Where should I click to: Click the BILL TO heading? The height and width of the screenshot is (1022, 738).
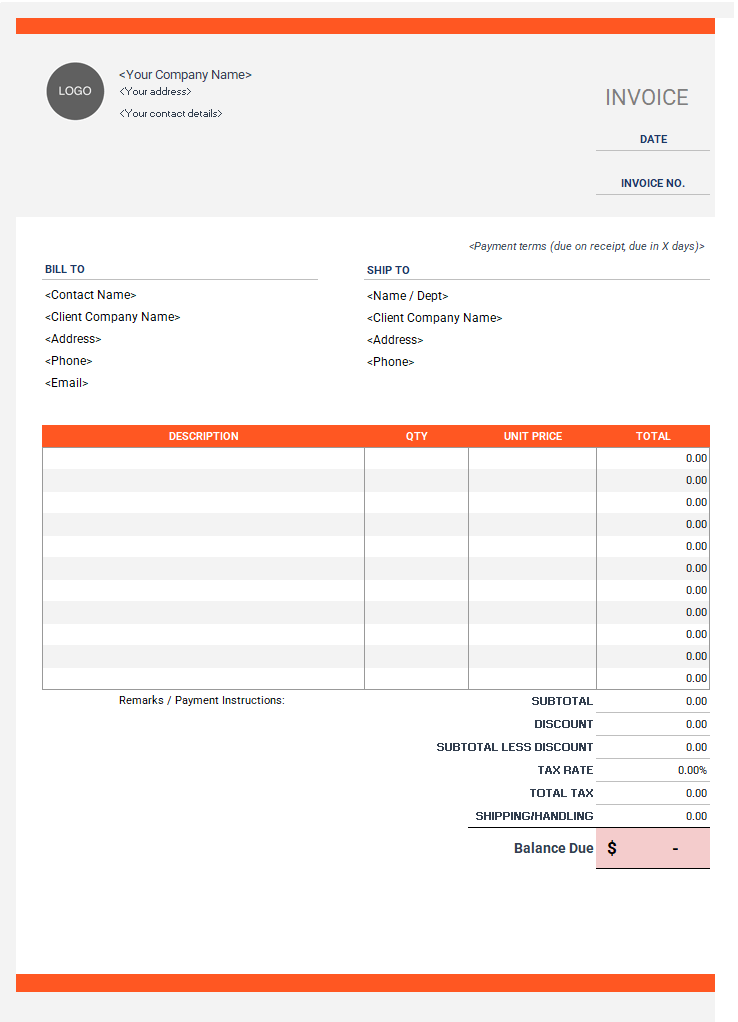65,269
